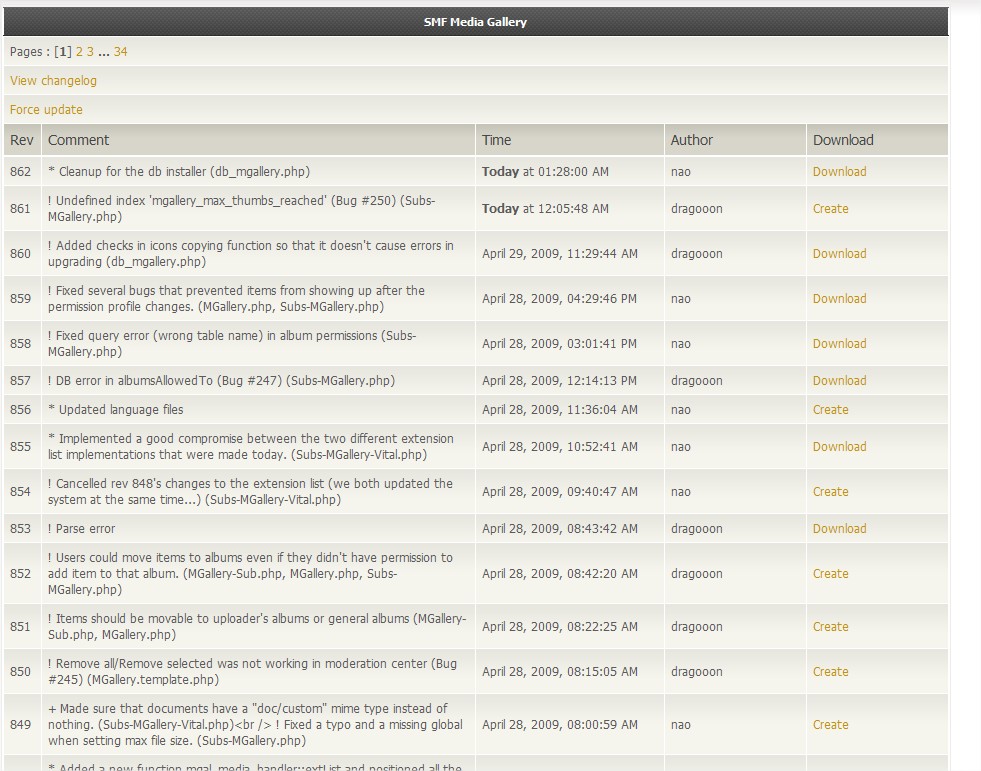The image size is (981, 771).
Task: Download revision 855
Action: [840, 446]
